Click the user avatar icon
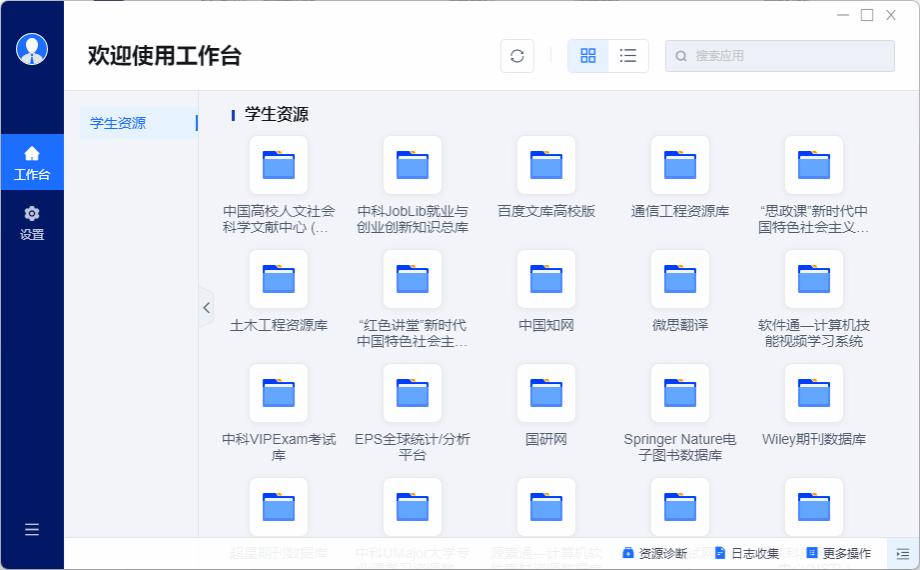920x570 pixels. pos(32,49)
